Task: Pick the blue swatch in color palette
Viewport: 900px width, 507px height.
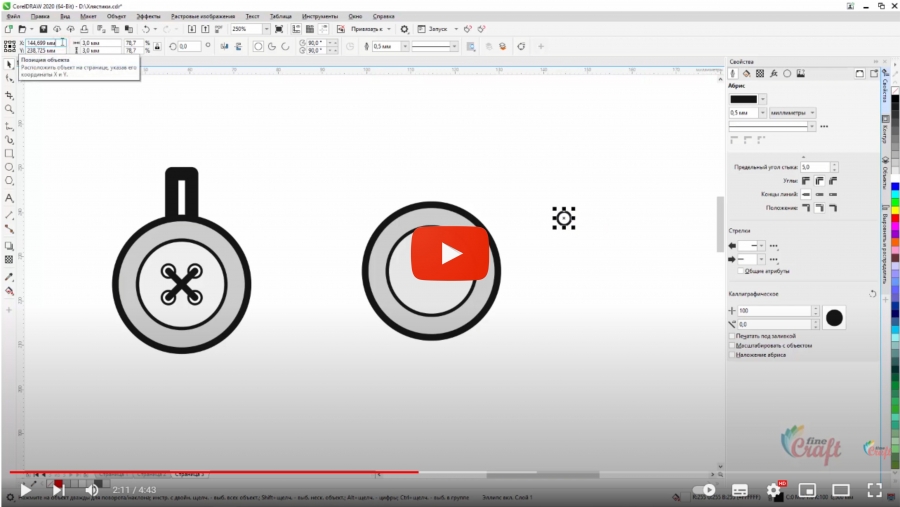Action: [x=895, y=187]
